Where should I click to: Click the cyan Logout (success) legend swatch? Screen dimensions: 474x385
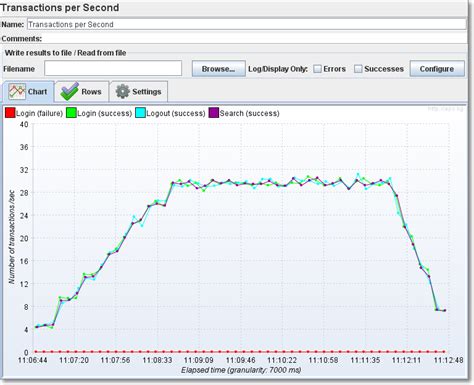pyautogui.click(x=140, y=113)
